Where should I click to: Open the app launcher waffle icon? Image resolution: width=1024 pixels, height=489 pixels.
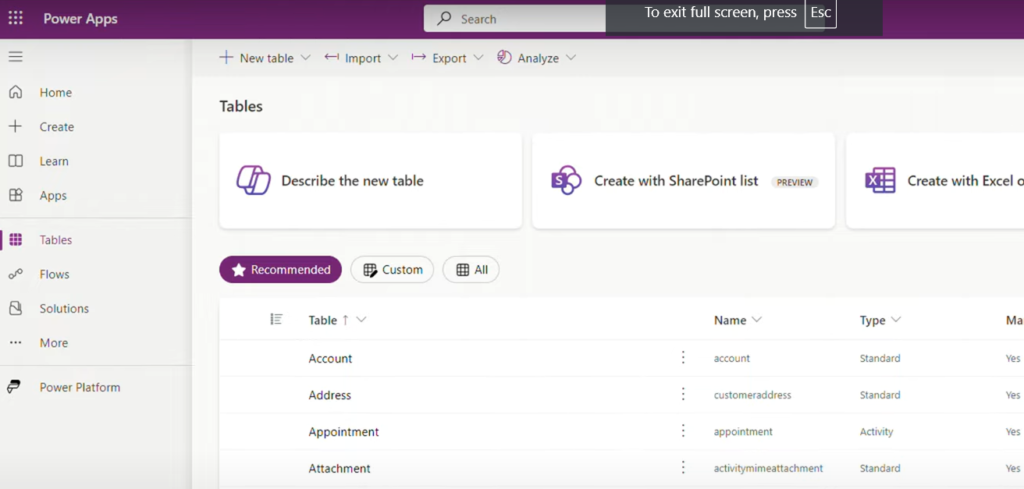(15, 18)
